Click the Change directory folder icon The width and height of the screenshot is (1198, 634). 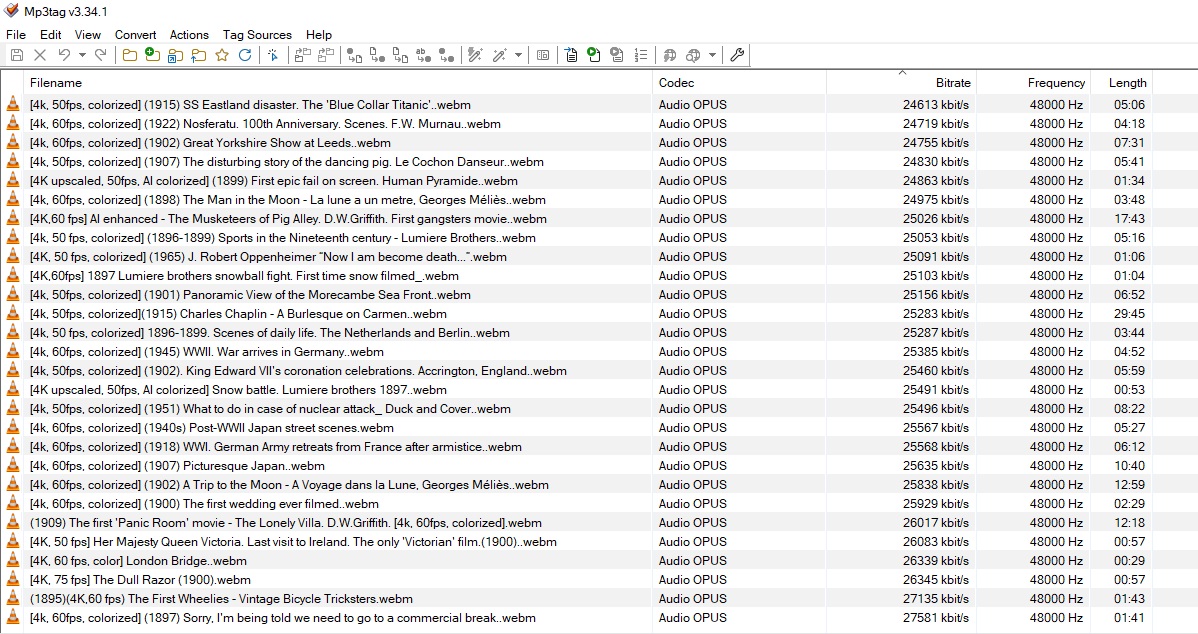click(130, 55)
